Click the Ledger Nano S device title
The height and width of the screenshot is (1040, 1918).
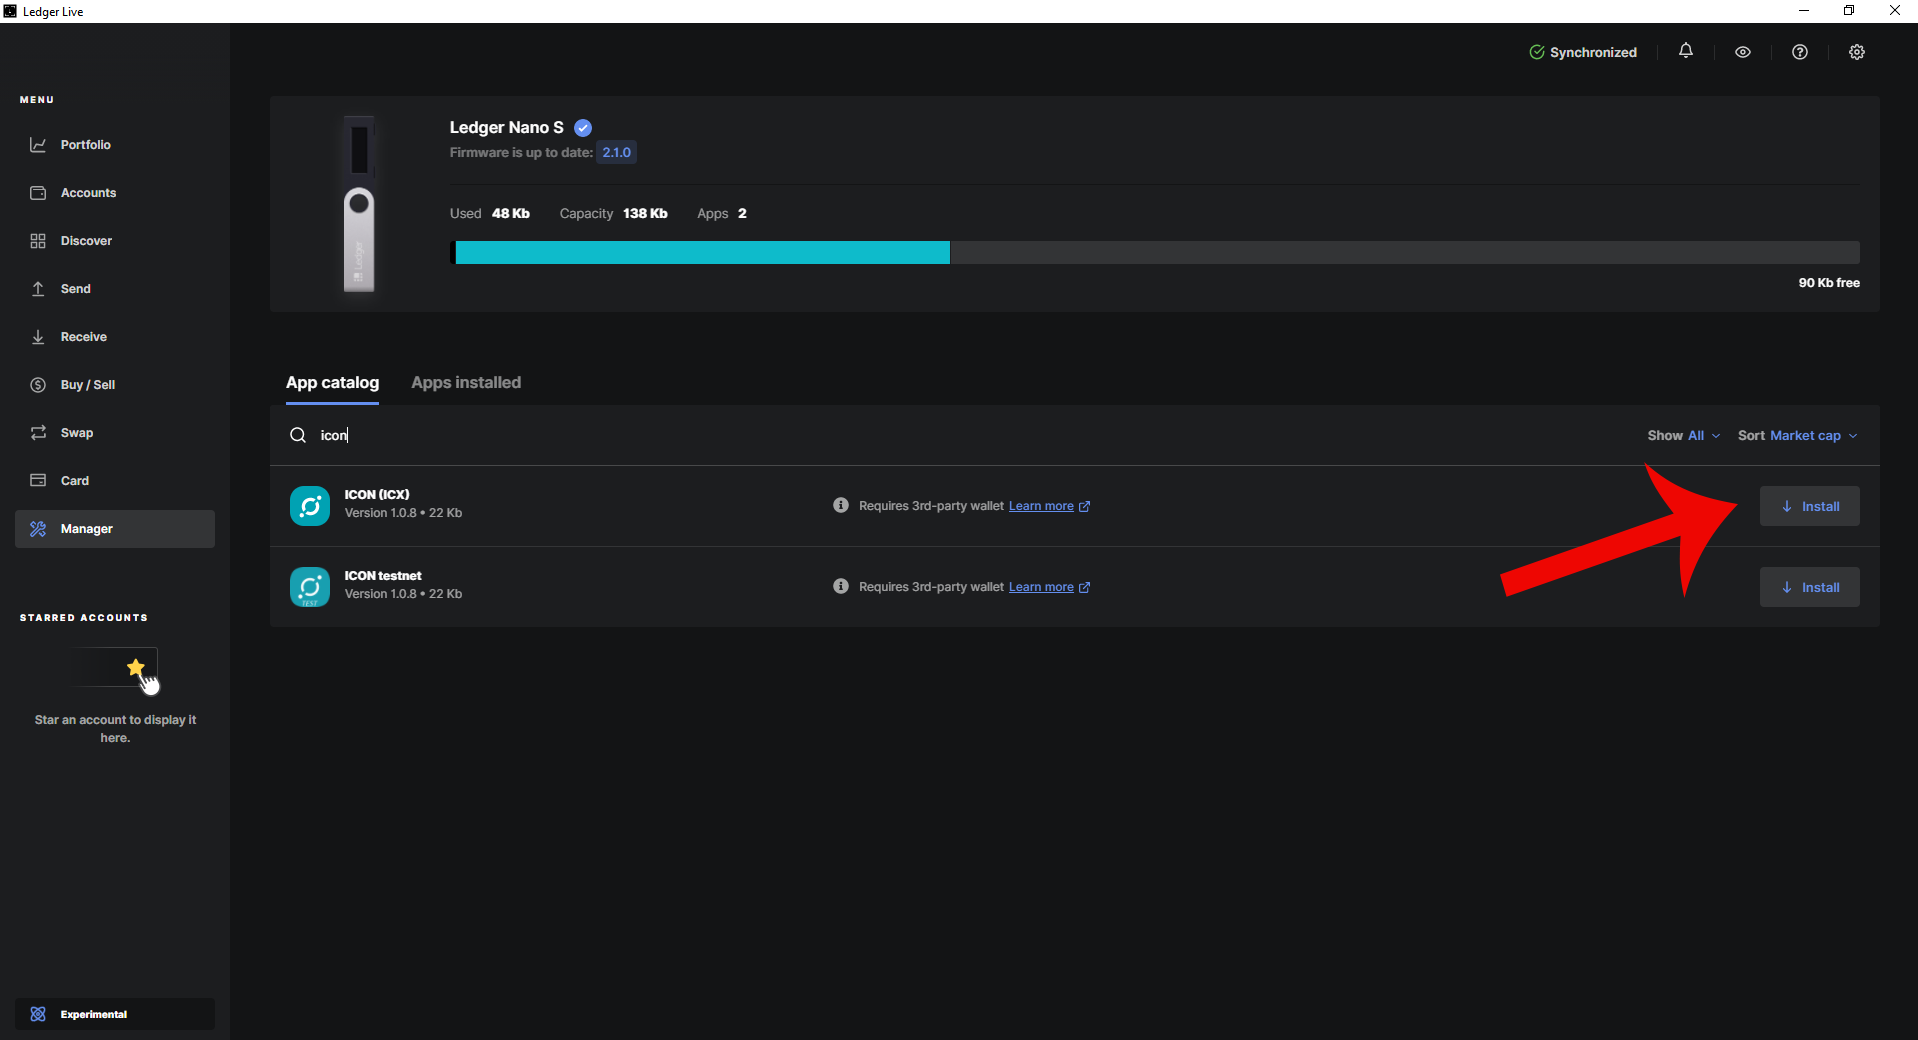(x=506, y=128)
